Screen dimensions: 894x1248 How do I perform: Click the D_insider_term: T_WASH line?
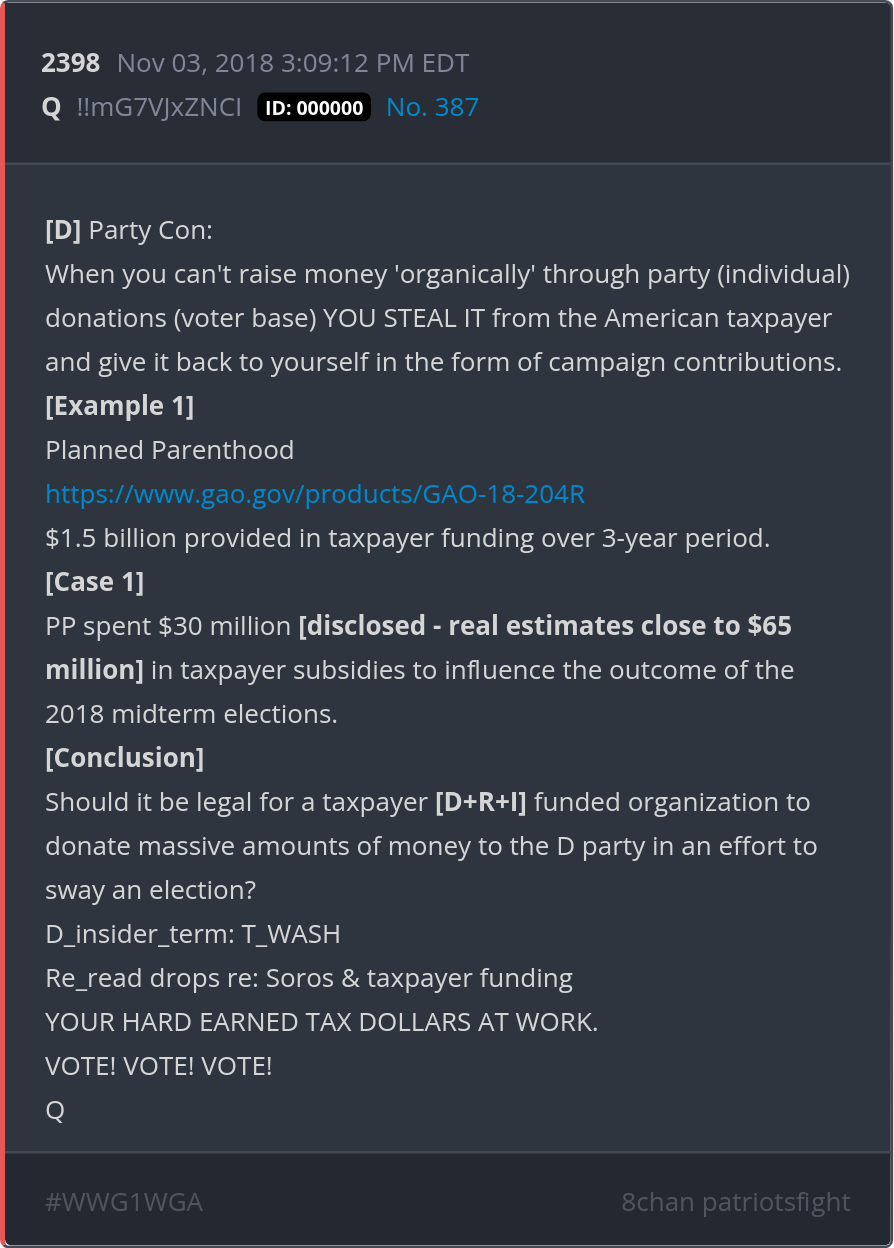click(193, 934)
